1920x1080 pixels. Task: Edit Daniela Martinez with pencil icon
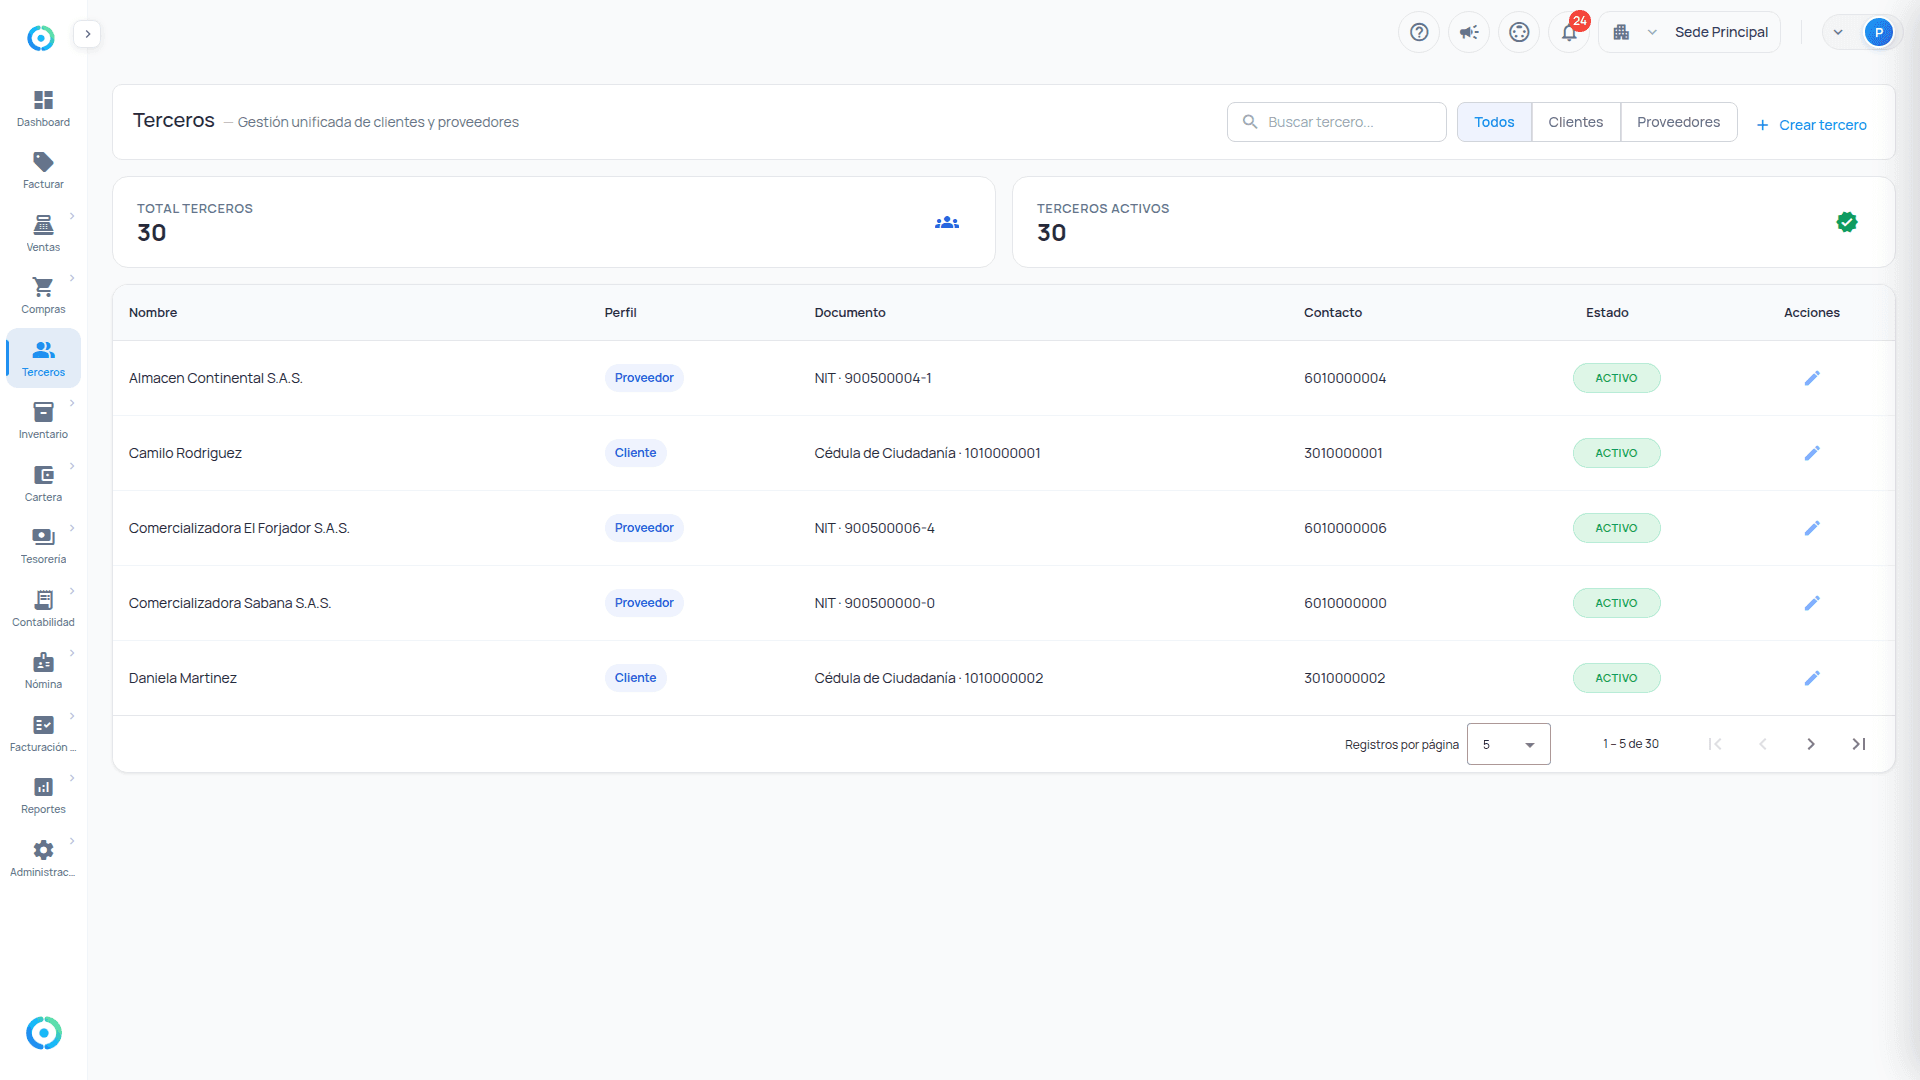[1812, 678]
